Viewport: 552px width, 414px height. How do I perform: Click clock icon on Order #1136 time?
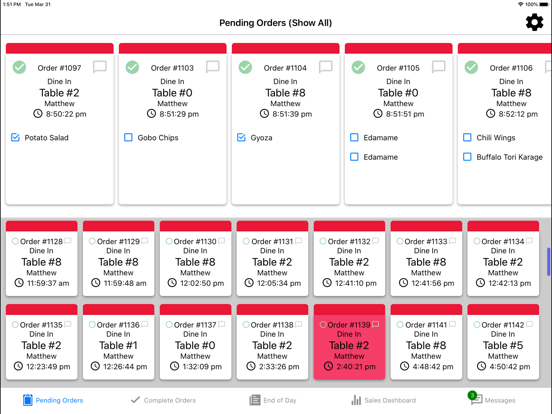tap(95, 366)
